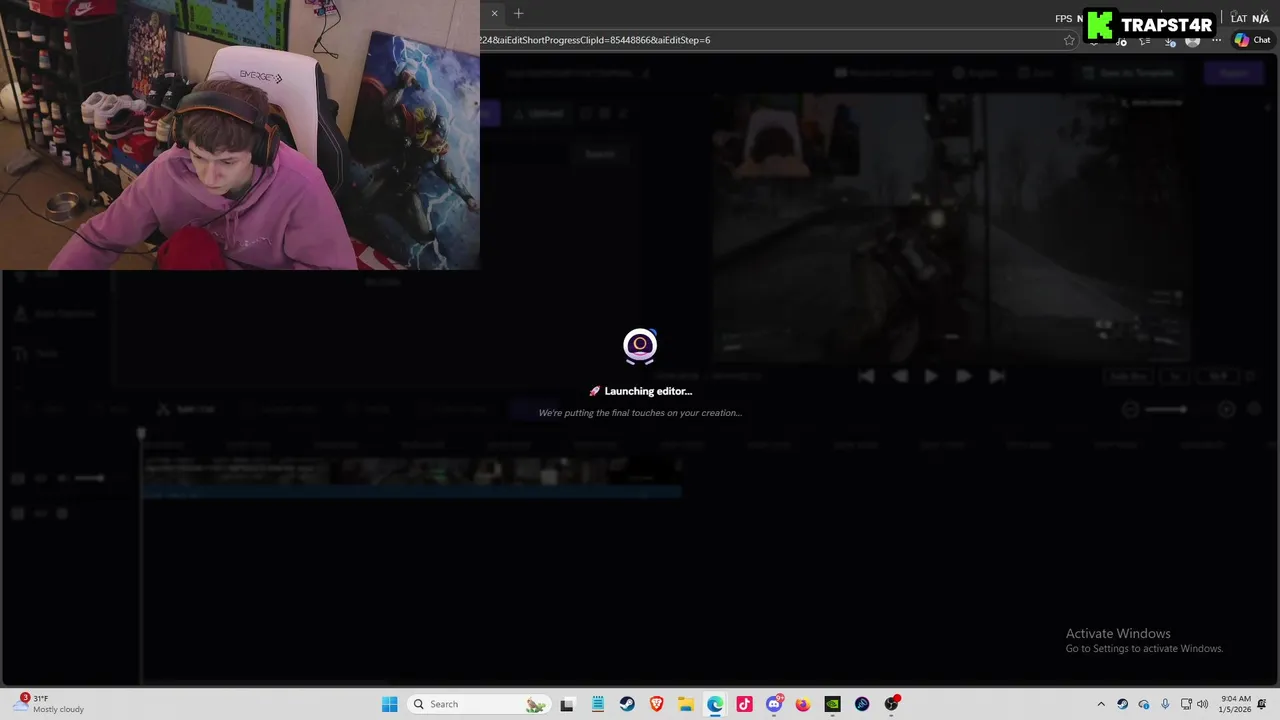The width and height of the screenshot is (1280, 720).
Task: Open the browser downloads icon
Action: (x=1170, y=41)
